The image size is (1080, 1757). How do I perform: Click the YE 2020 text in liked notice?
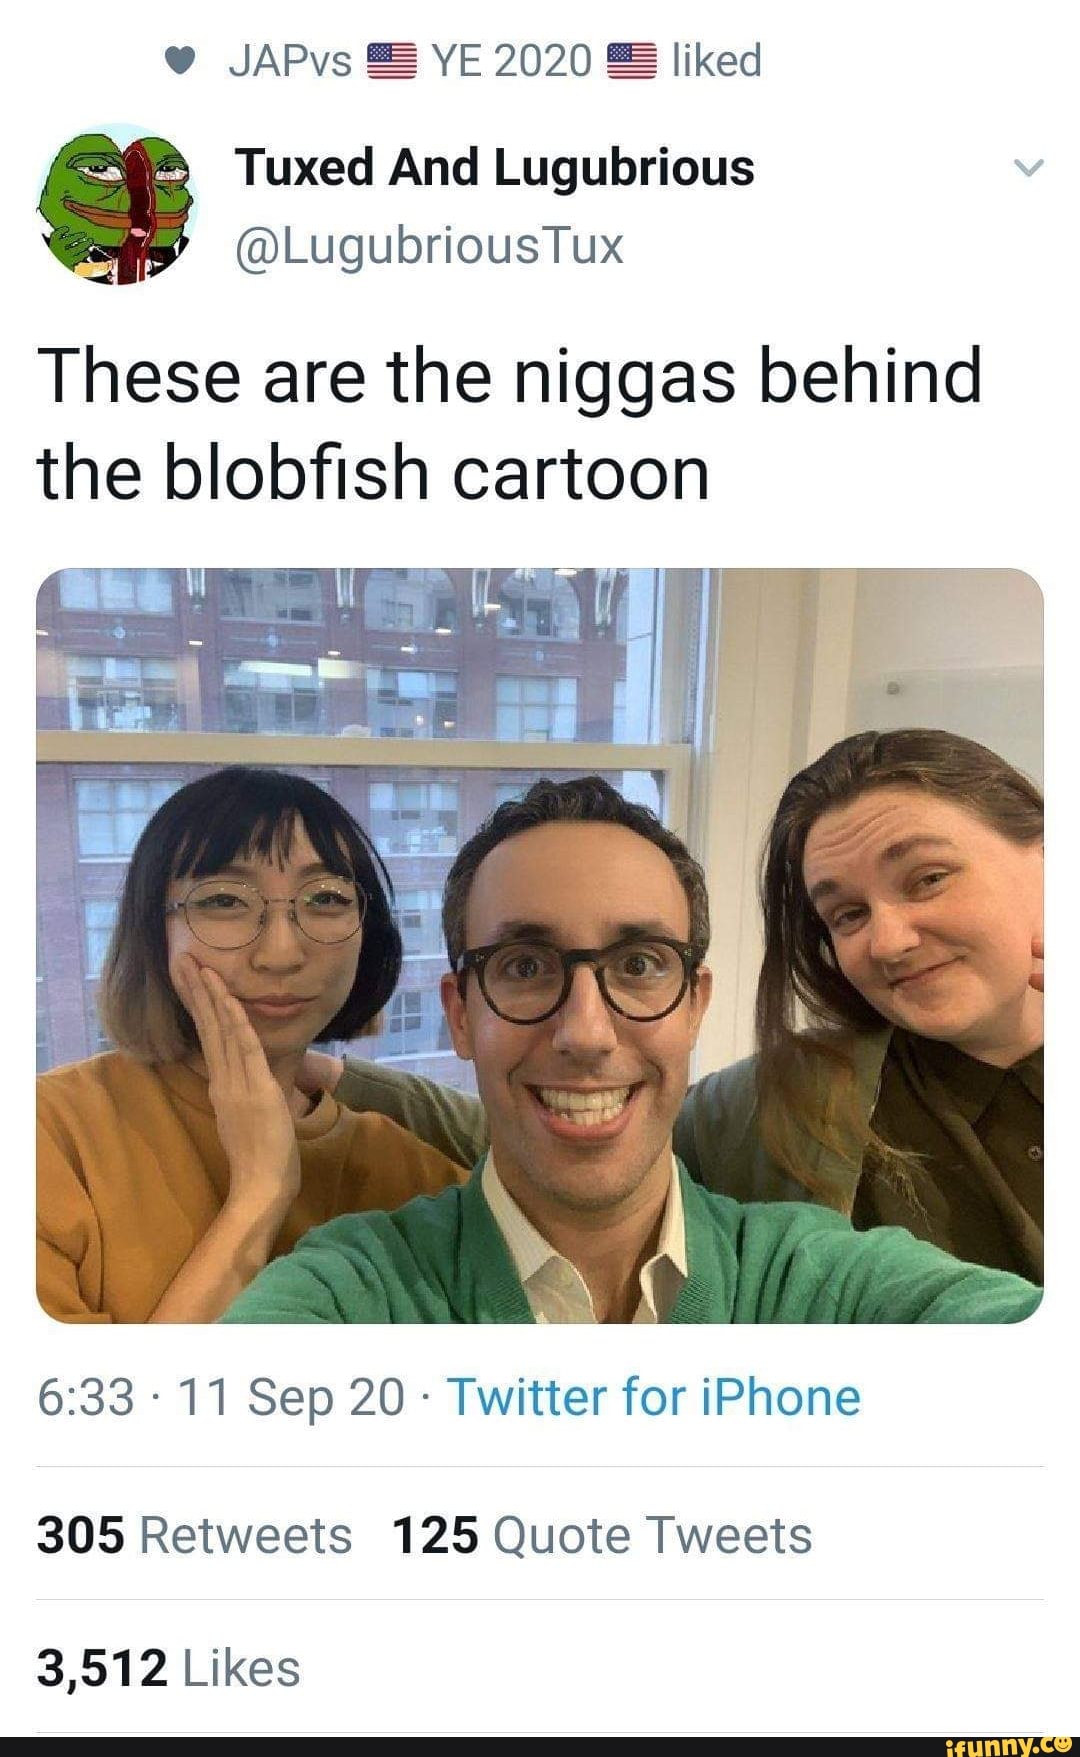click(x=512, y=62)
